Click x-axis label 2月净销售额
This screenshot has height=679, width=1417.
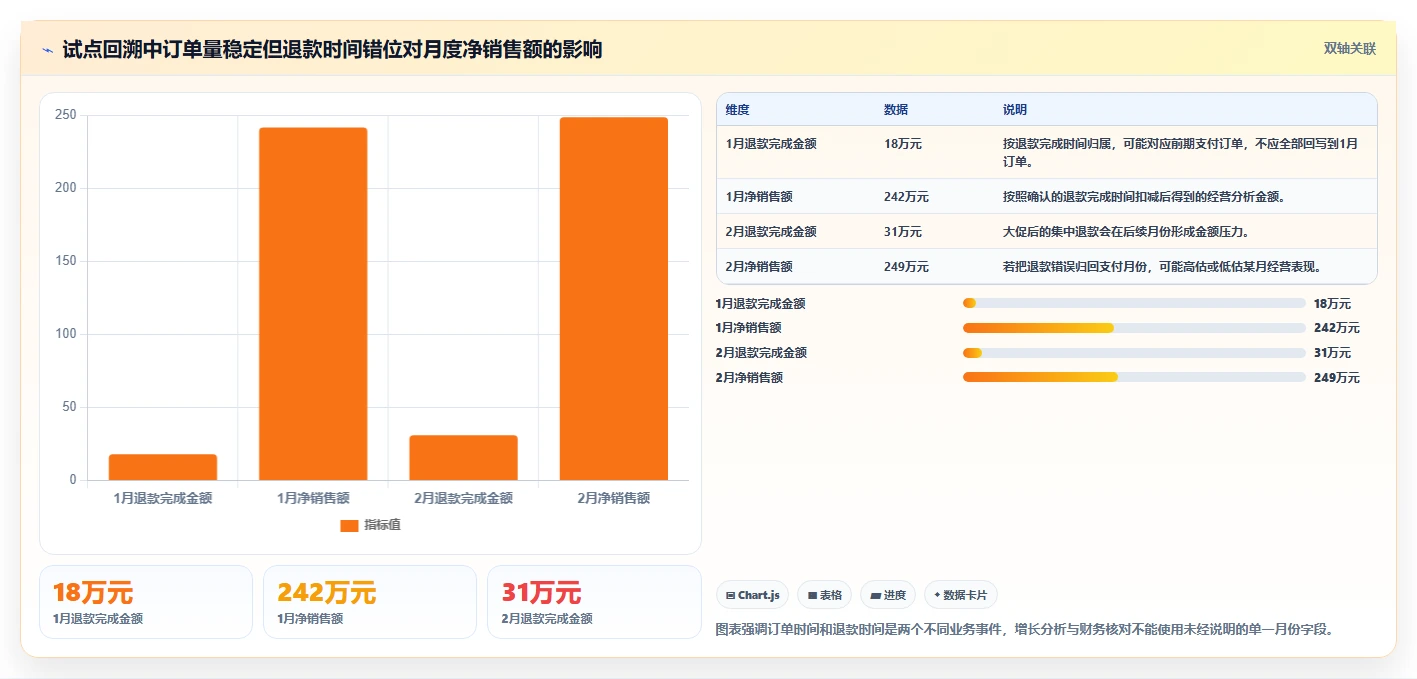(614, 498)
